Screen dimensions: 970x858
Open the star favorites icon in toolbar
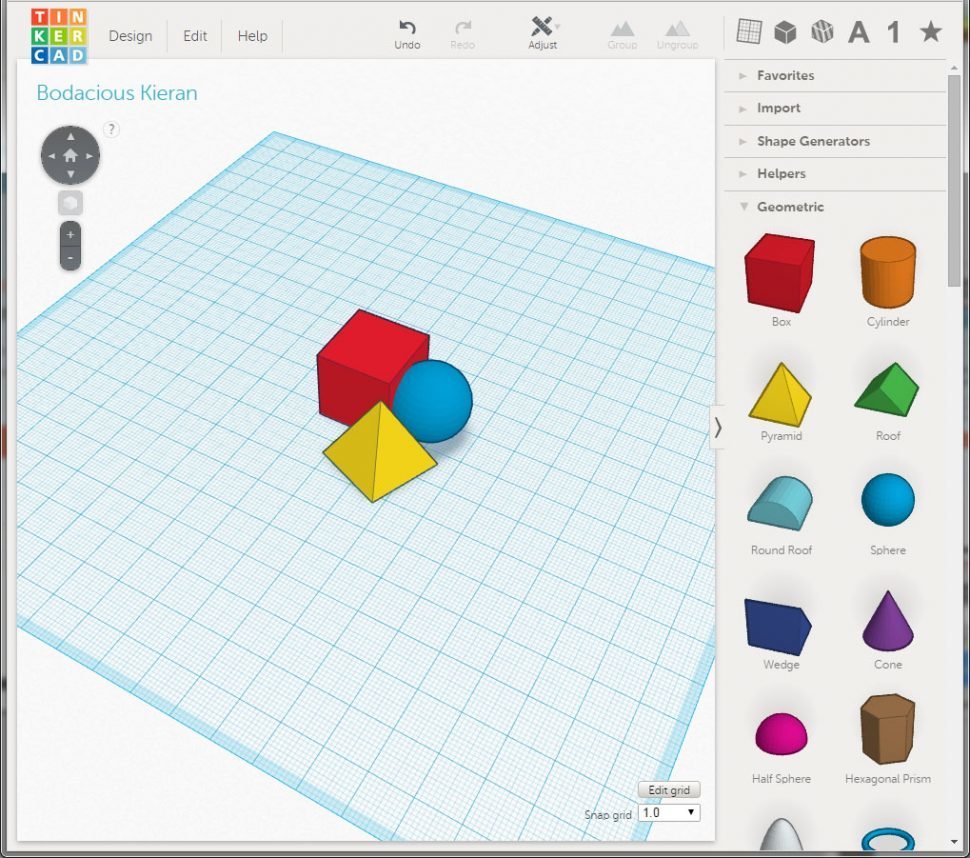point(930,32)
